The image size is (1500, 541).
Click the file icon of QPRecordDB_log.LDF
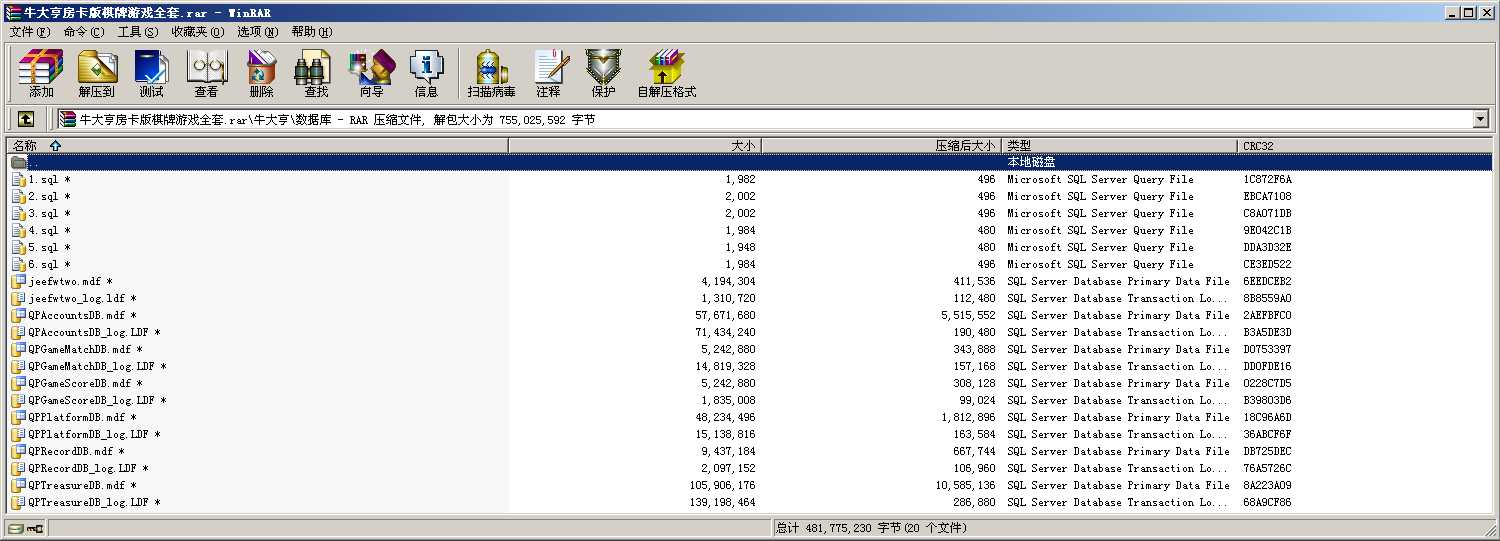18,469
